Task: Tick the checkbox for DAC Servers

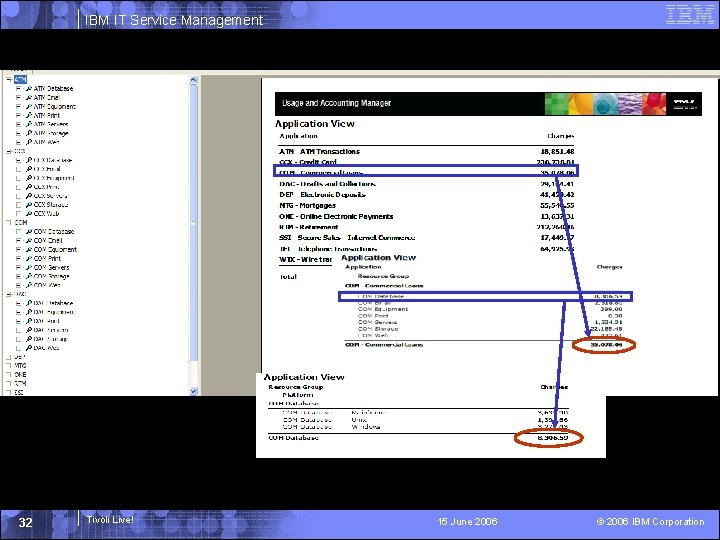Action: click(18, 330)
